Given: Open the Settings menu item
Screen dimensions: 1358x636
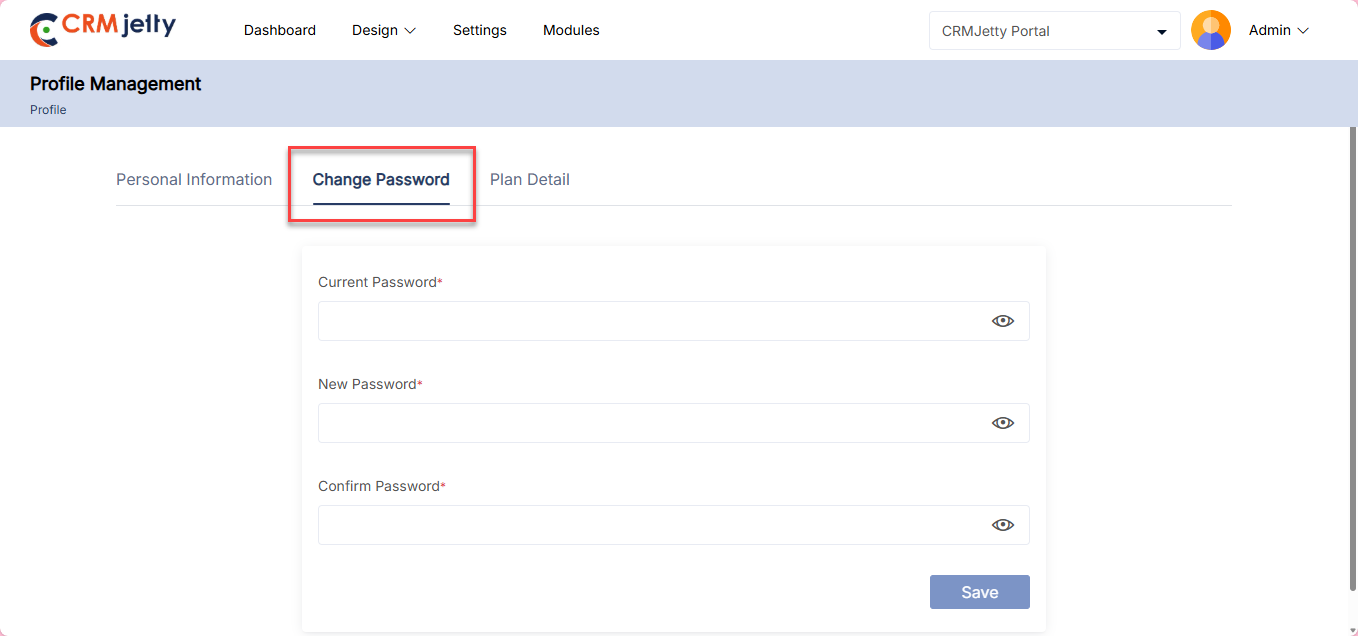Looking at the screenshot, I should click(x=480, y=30).
